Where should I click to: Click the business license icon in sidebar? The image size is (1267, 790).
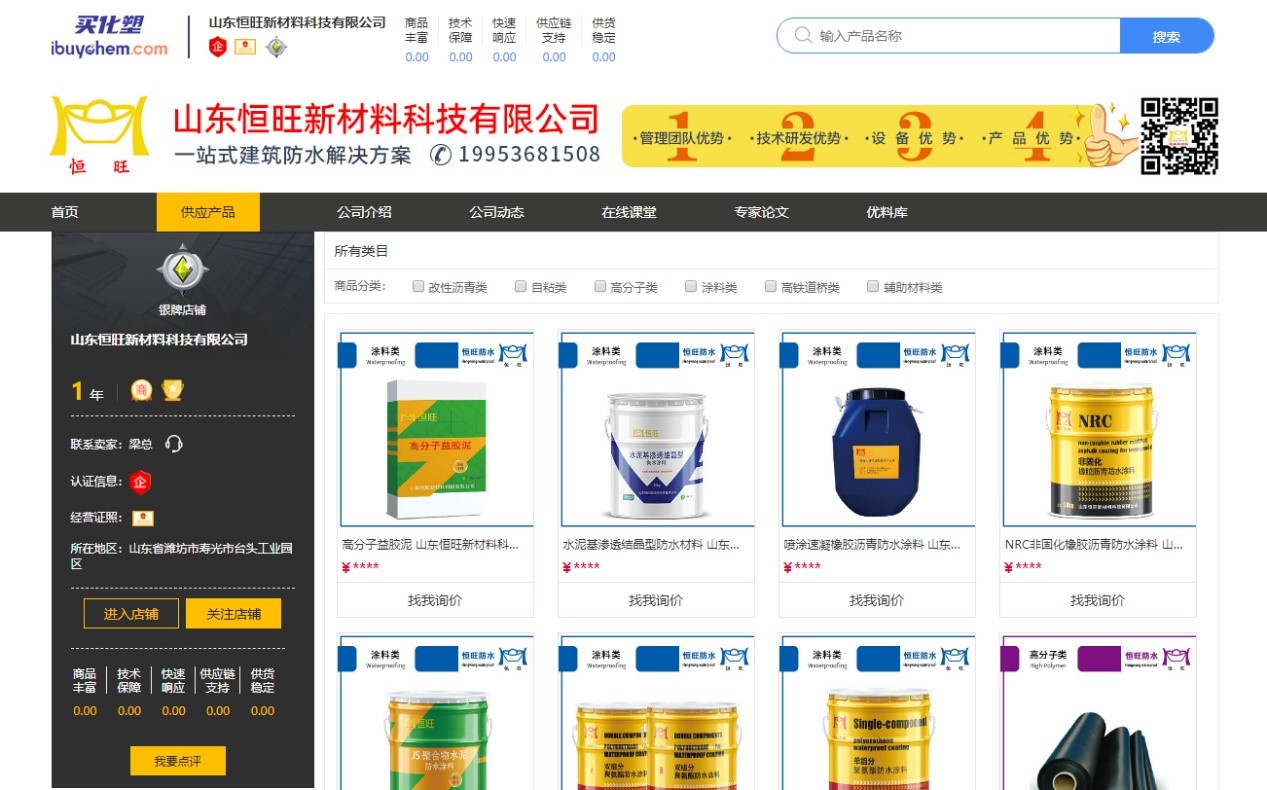(143, 518)
